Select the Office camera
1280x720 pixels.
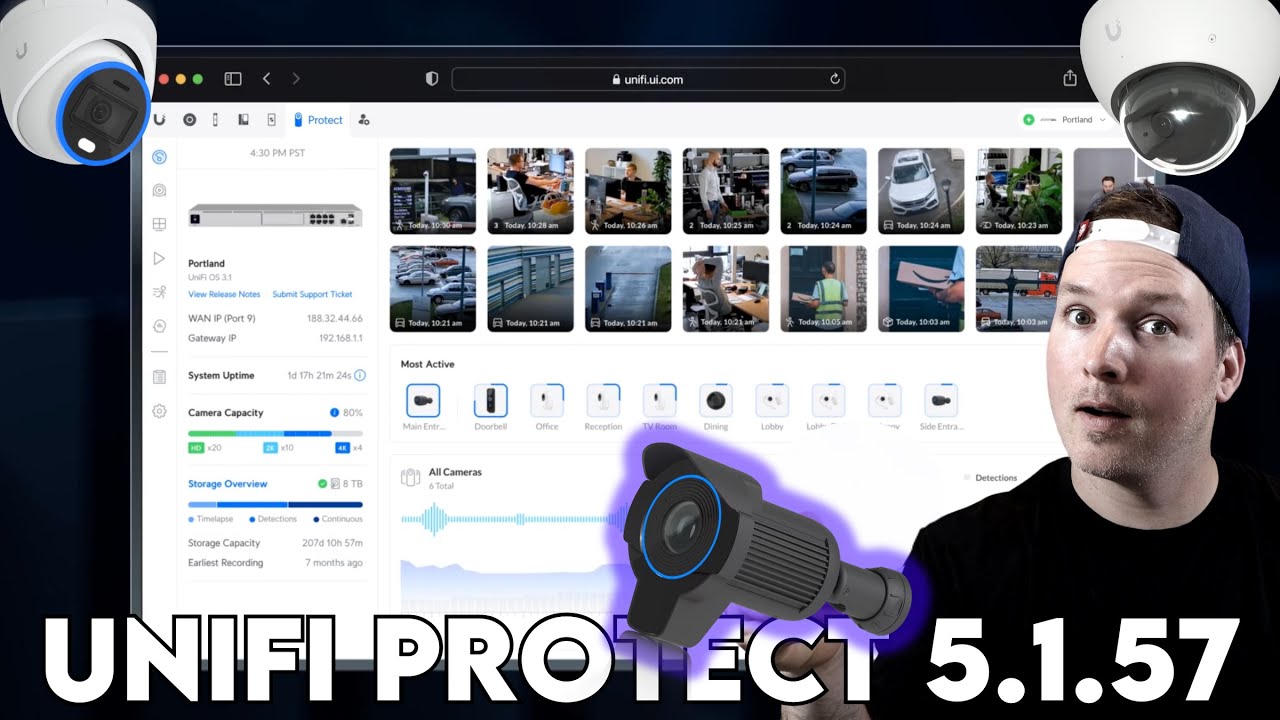pyautogui.click(x=547, y=401)
